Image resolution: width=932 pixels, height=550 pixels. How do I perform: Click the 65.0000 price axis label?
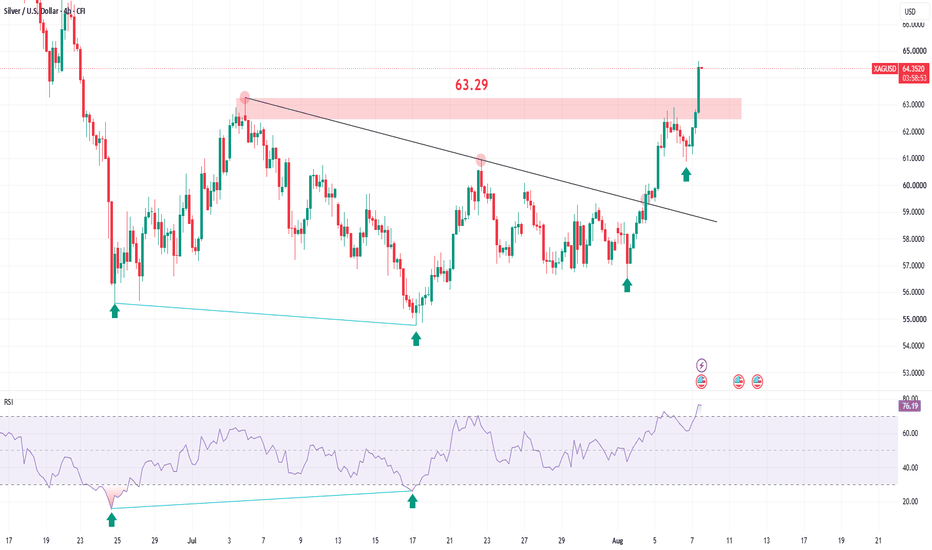coord(914,51)
